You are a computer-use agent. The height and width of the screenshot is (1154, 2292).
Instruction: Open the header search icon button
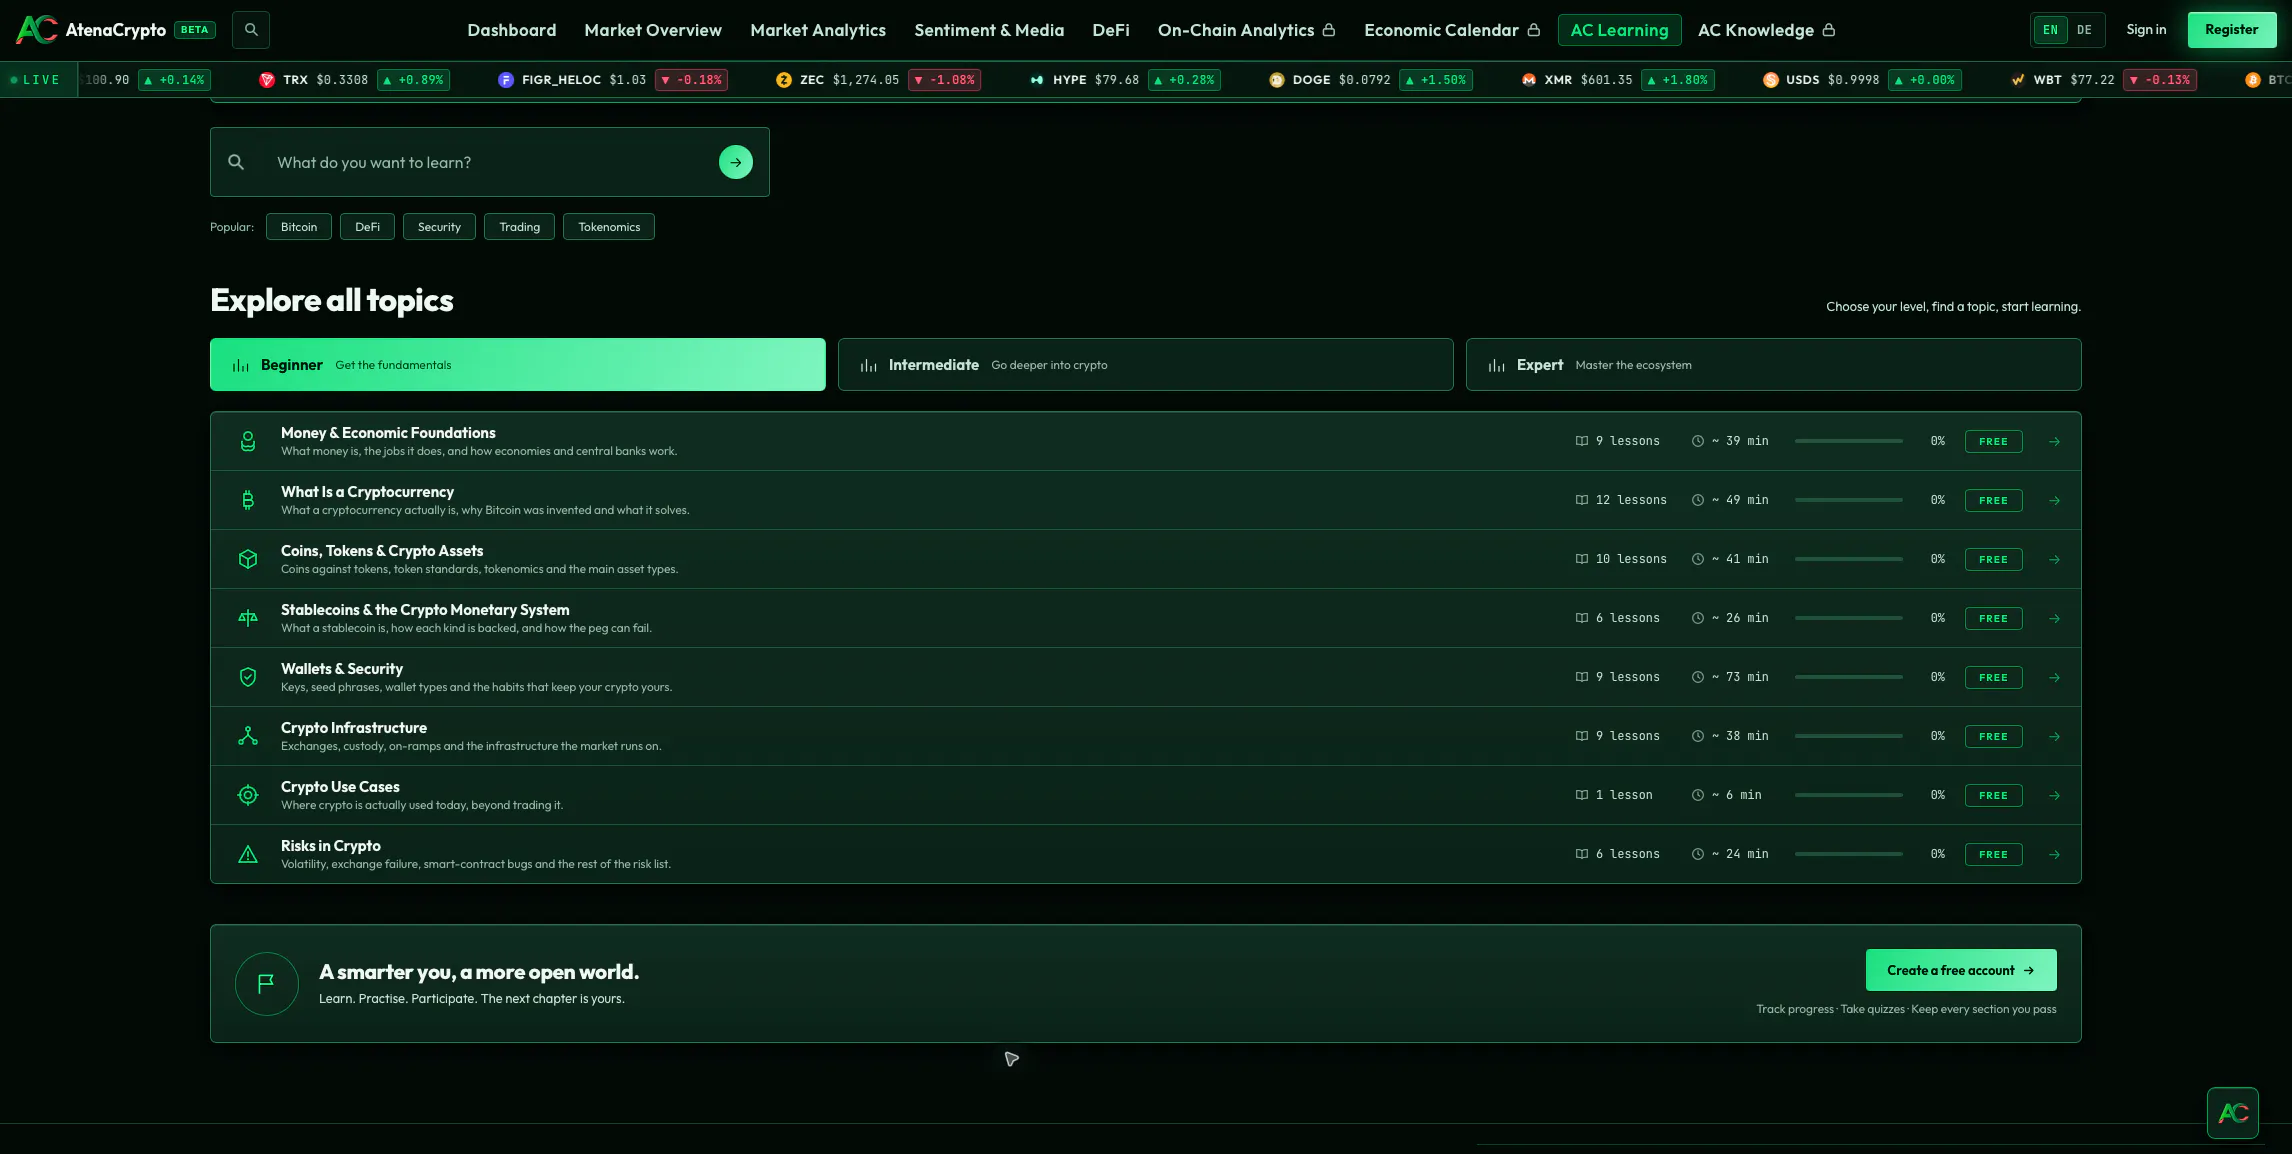pyautogui.click(x=251, y=30)
